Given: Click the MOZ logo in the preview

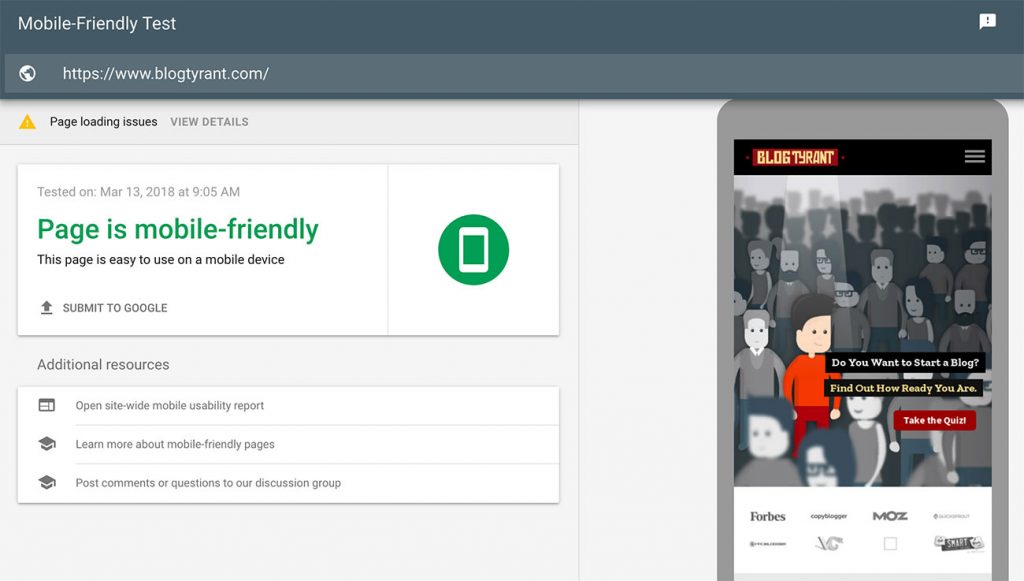Looking at the screenshot, I should (889, 516).
